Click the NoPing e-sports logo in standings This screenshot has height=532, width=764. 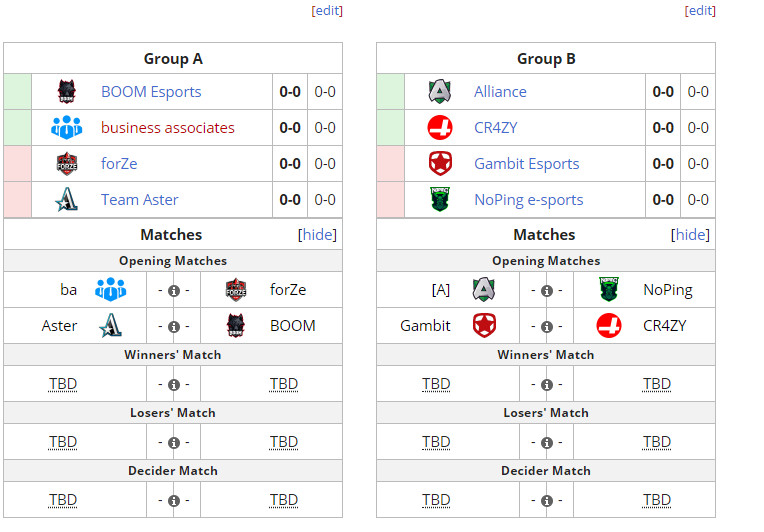click(440, 200)
